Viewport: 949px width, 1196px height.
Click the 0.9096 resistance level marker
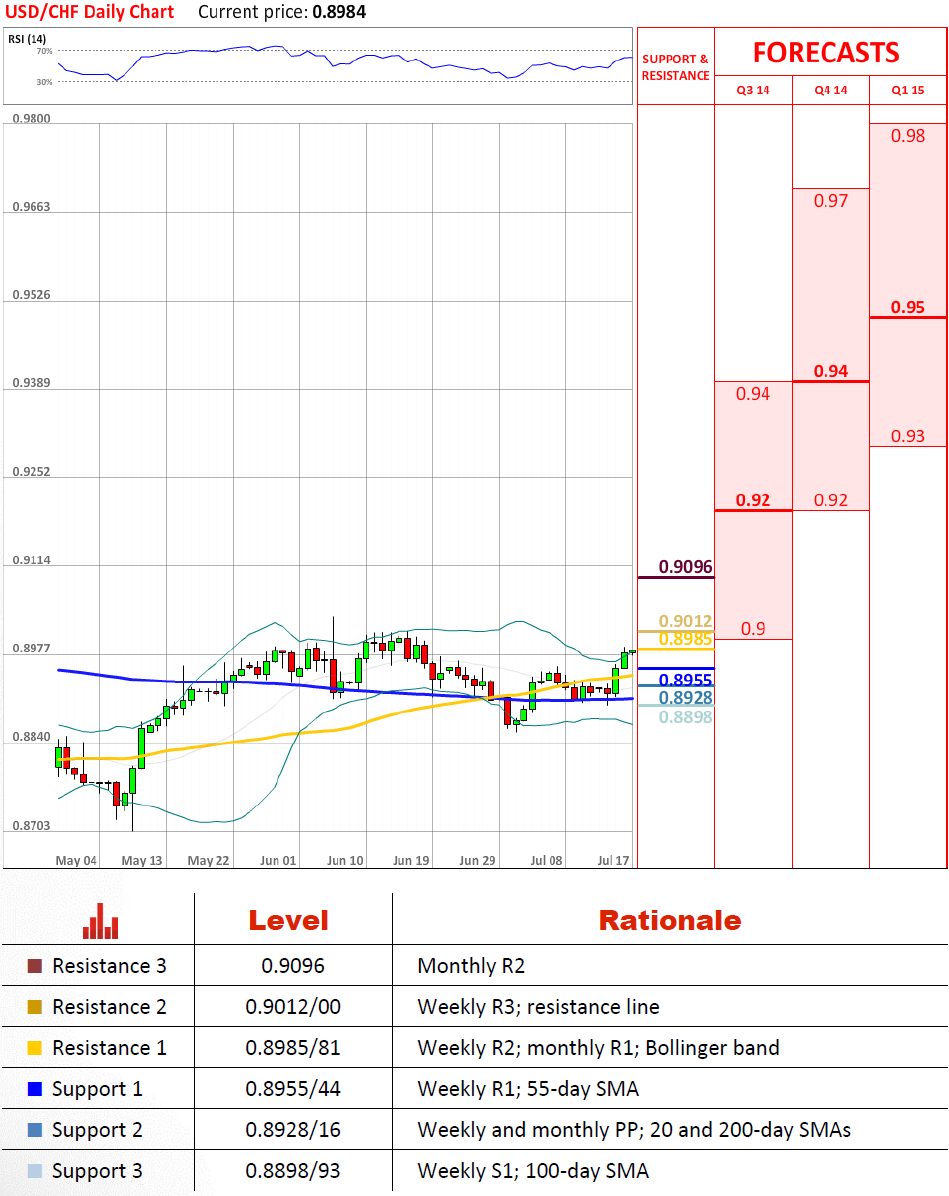[x=685, y=567]
